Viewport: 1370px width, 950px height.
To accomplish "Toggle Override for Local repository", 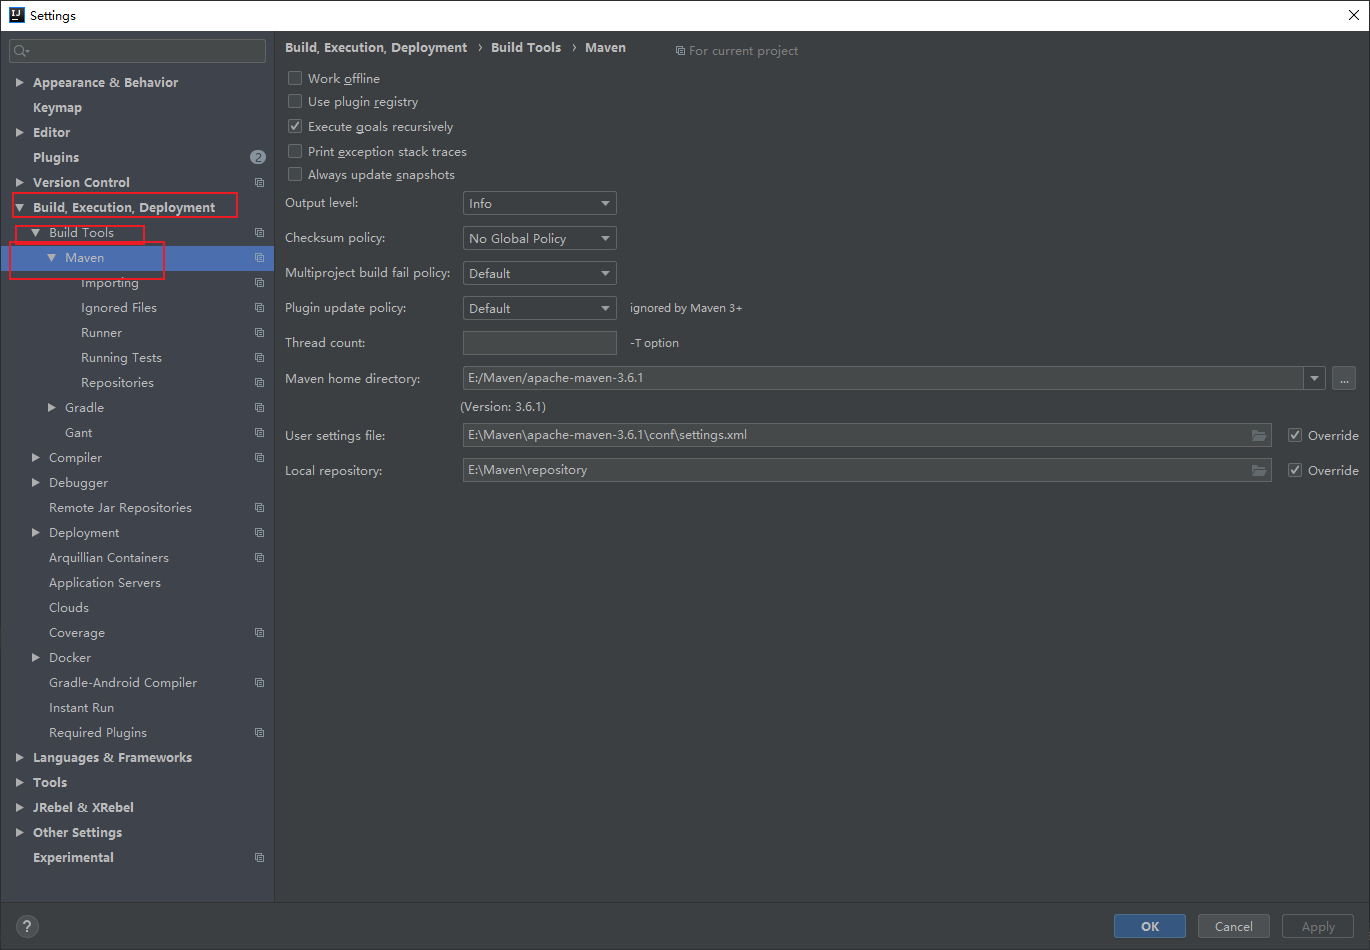I will click(1295, 470).
